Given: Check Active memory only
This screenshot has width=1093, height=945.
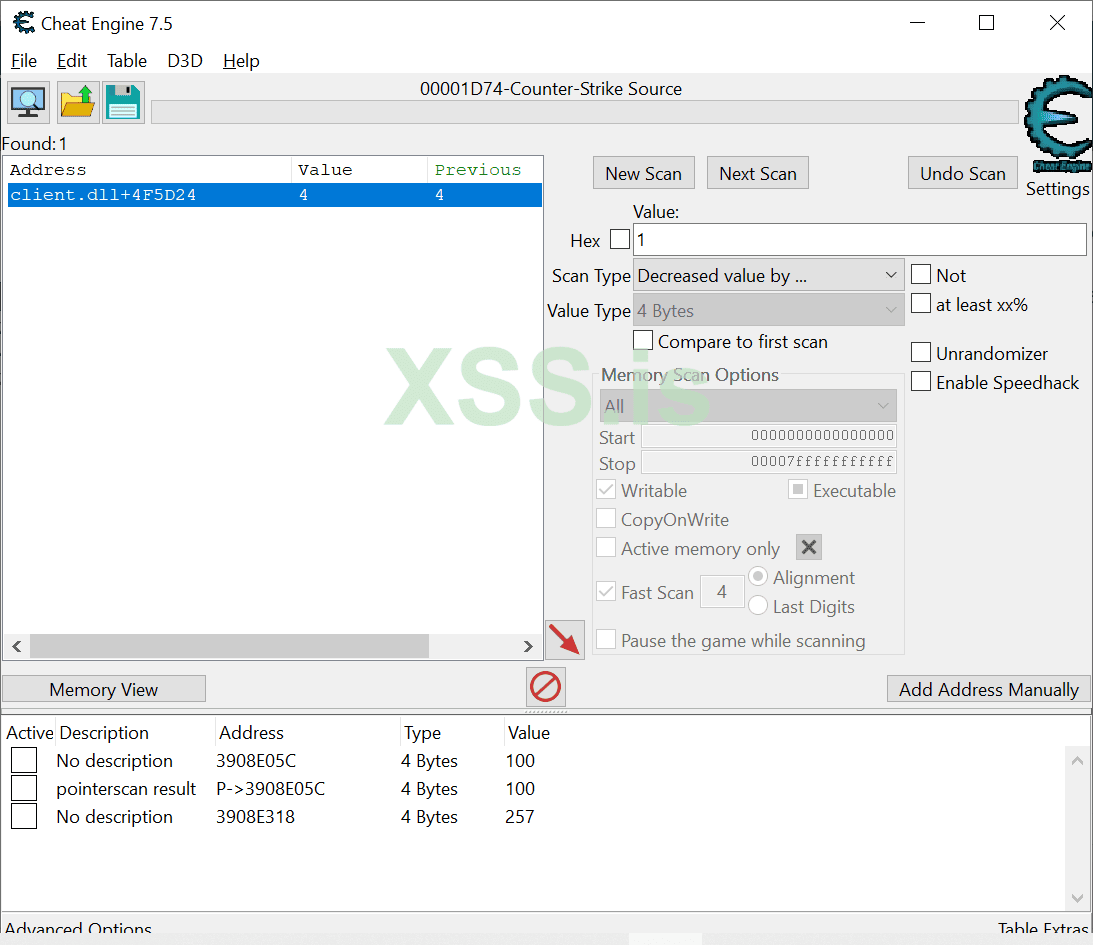Looking at the screenshot, I should click(606, 548).
